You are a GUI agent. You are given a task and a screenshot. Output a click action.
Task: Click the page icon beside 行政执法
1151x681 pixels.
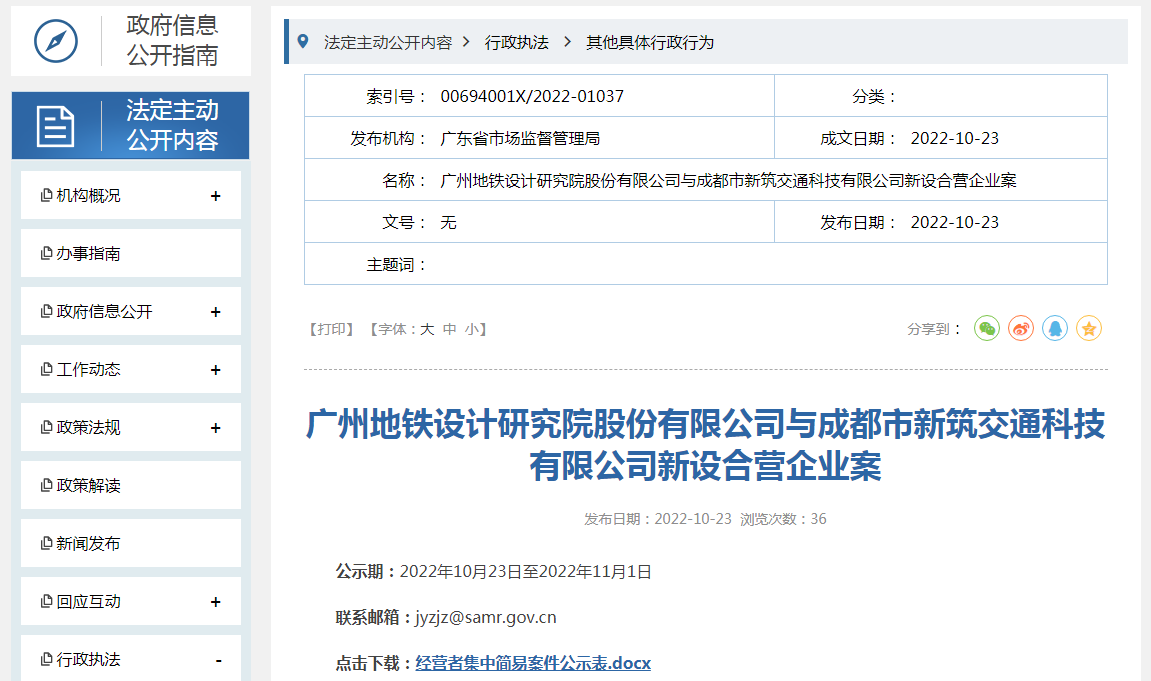point(46,659)
